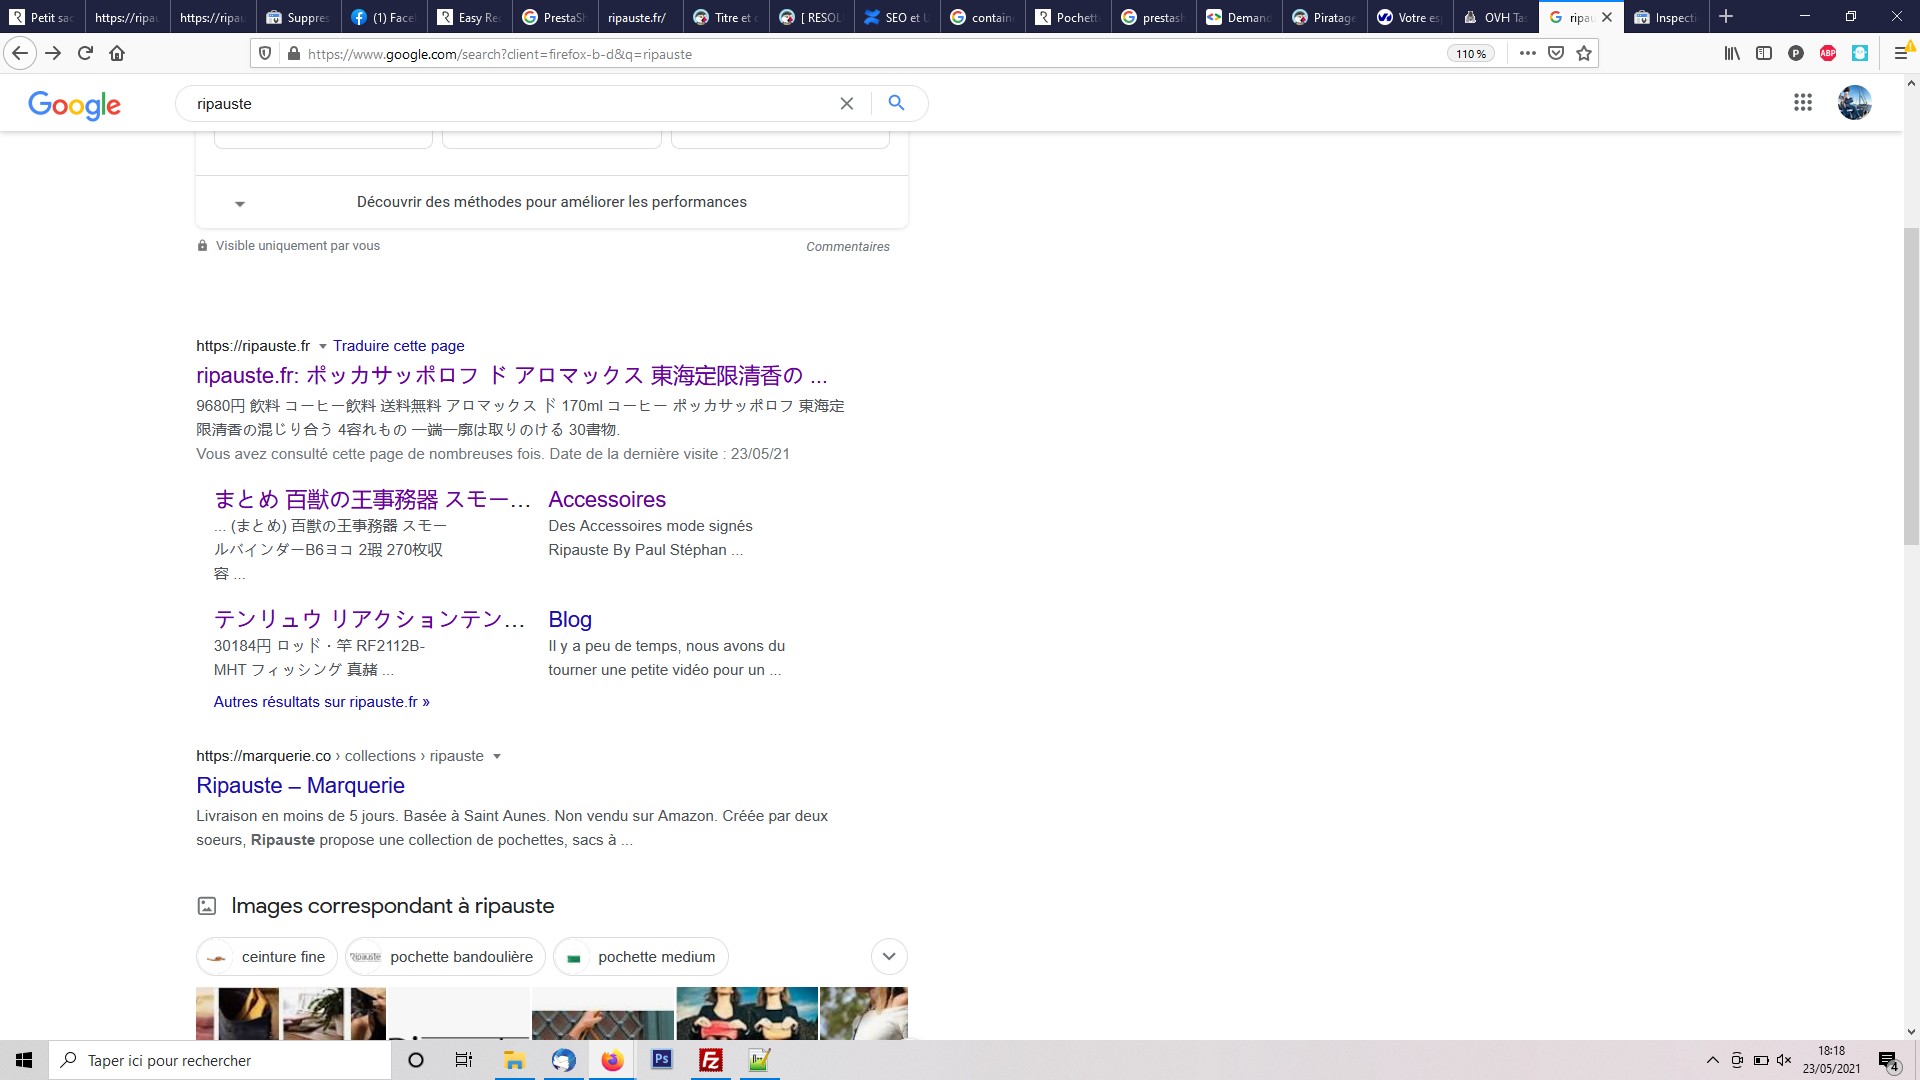Expand more image filter chips
Image resolution: width=1920 pixels, height=1080 pixels.
click(889, 957)
